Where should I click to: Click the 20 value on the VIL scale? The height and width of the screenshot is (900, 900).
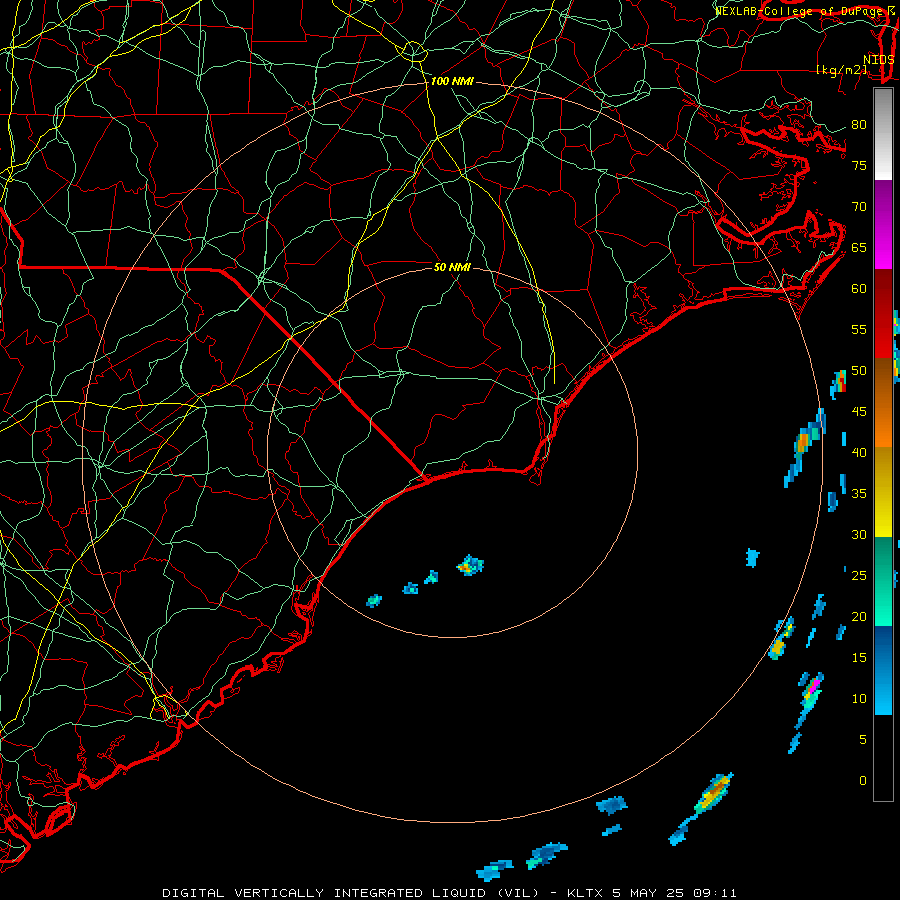tap(859, 617)
